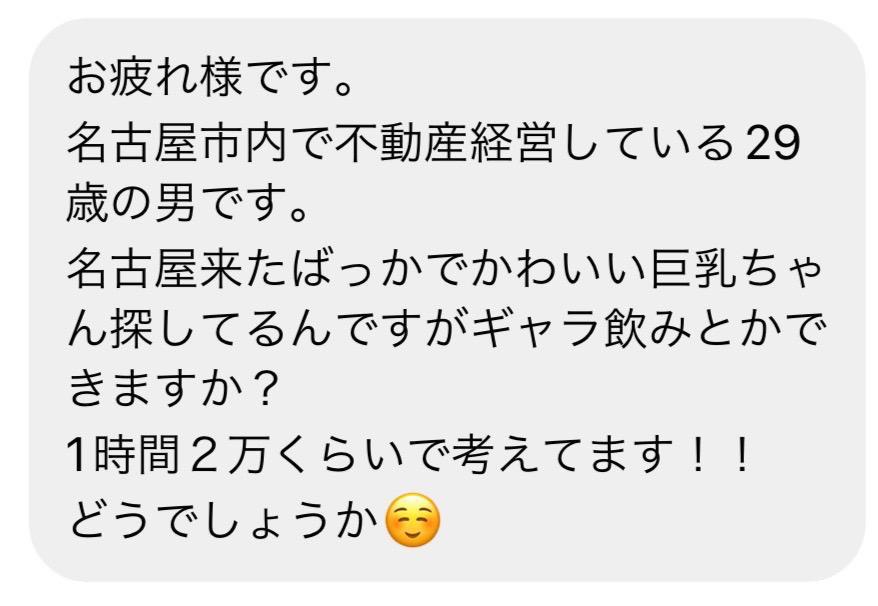This screenshot has height=606, width=878.
Task: Click the word 不動産経営
Action: pos(446,142)
